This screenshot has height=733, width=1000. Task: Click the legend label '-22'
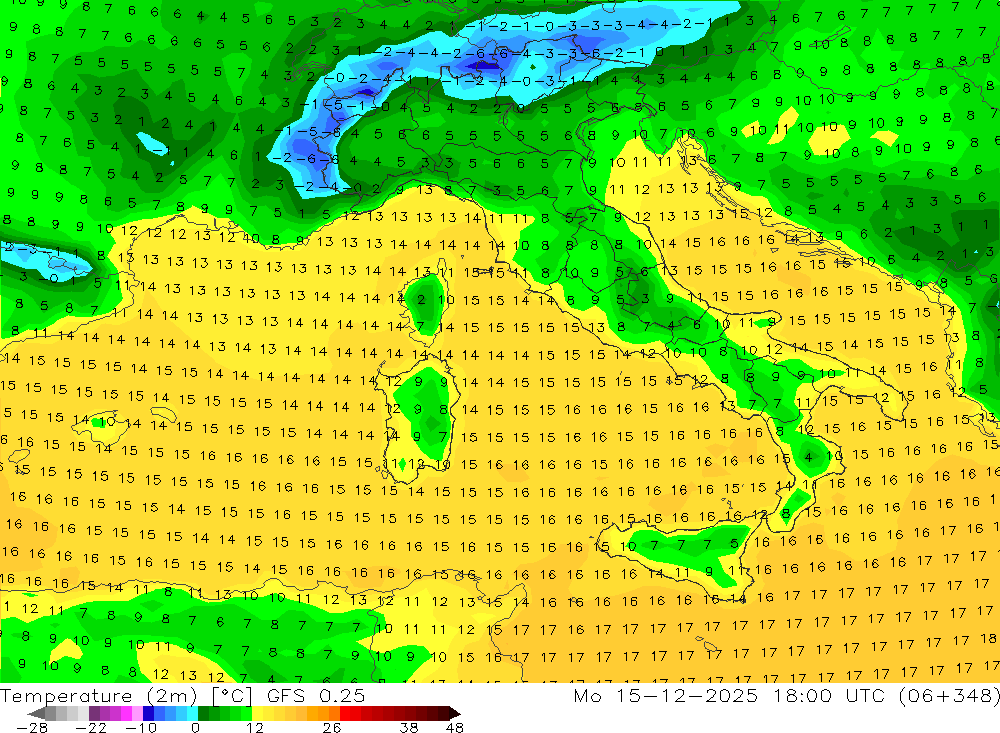[x=91, y=728]
